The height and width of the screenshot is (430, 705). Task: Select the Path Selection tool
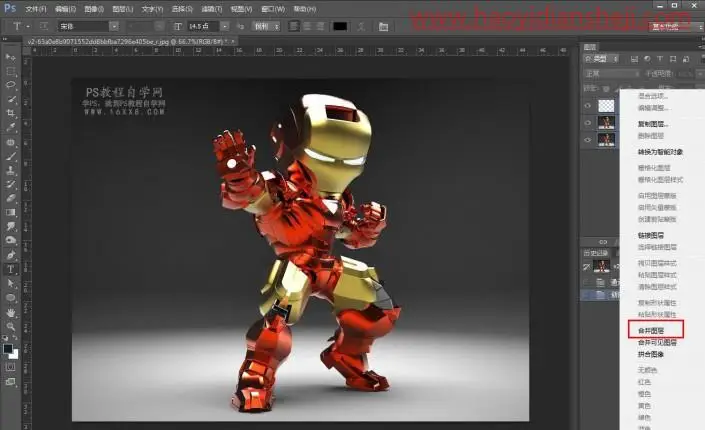pos(10,283)
